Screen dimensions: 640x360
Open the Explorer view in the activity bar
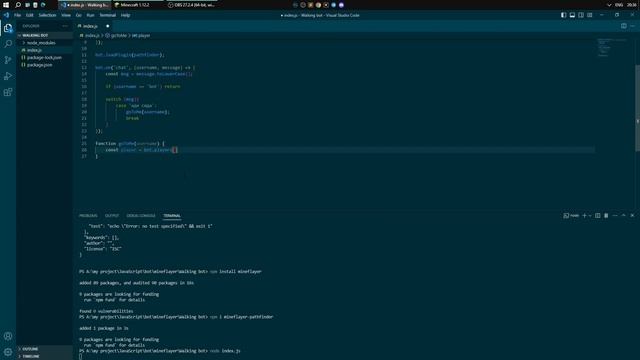click(8, 28)
